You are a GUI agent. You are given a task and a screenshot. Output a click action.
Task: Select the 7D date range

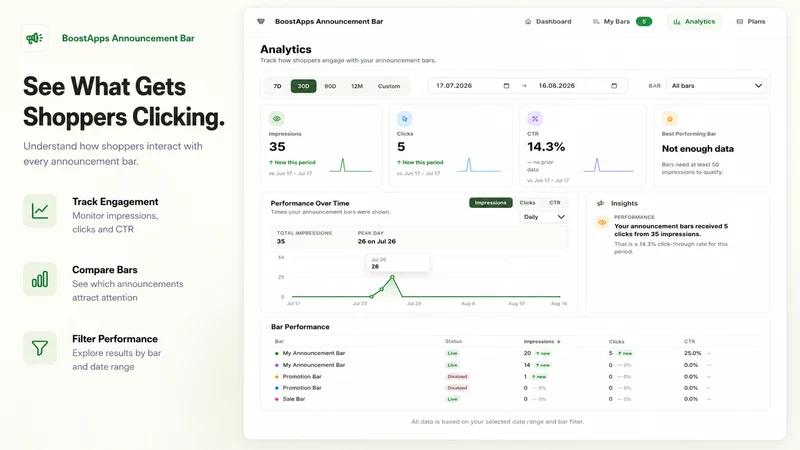pyautogui.click(x=277, y=86)
